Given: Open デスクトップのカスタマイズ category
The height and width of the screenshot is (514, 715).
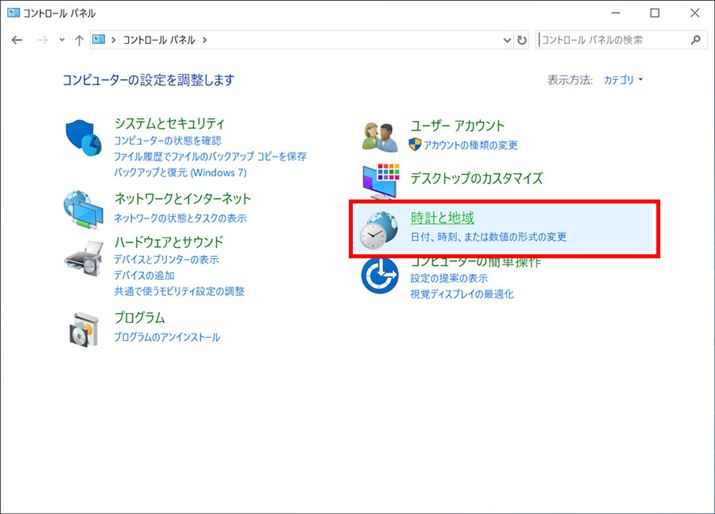Looking at the screenshot, I should coord(477,178).
